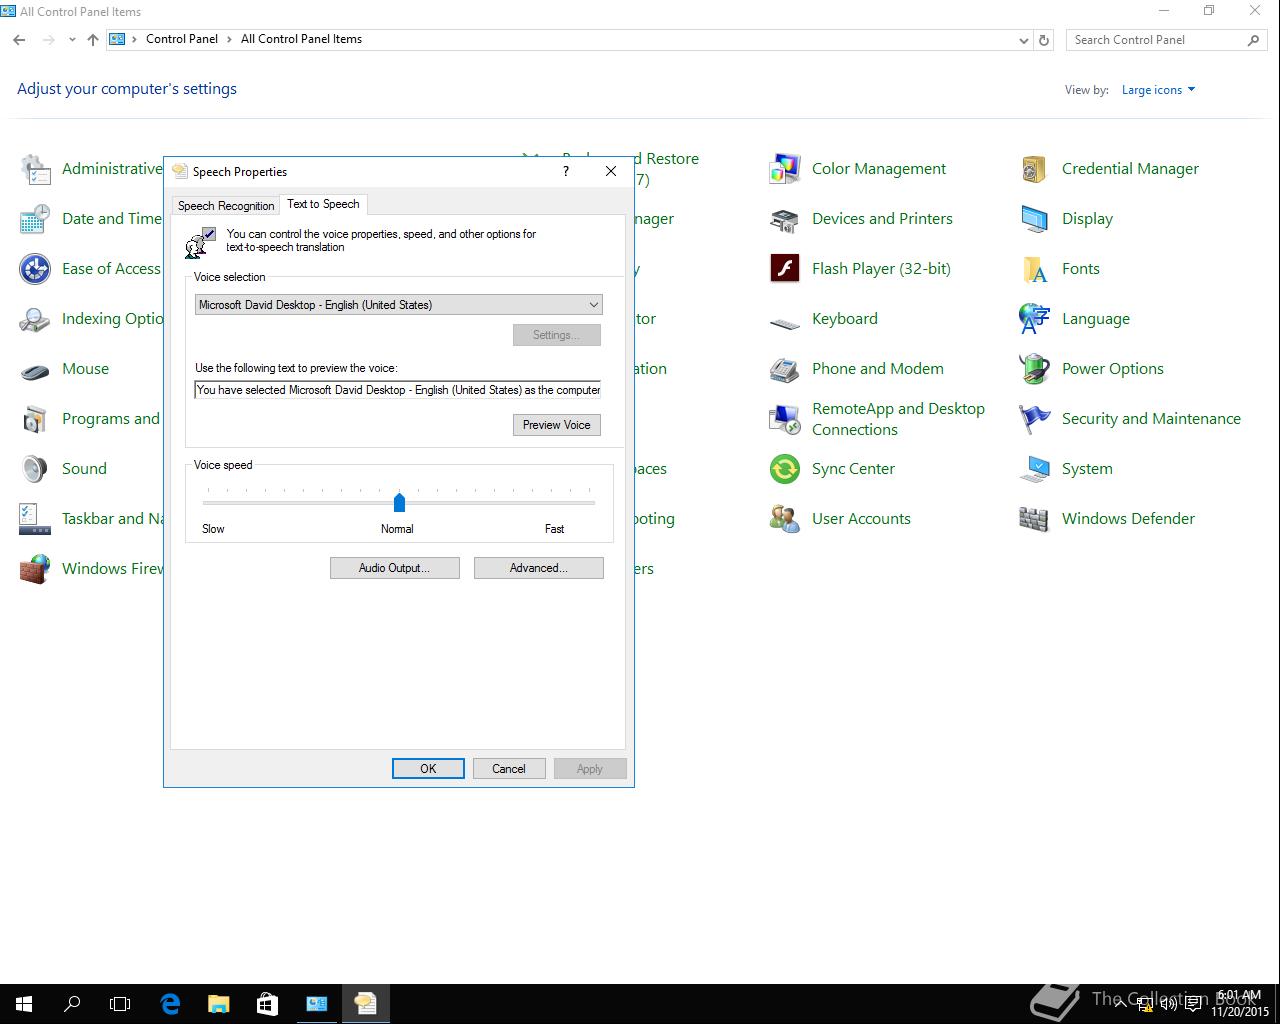Go up one level with Up arrow
Viewport: 1280px width, 1024px height.
click(x=93, y=40)
